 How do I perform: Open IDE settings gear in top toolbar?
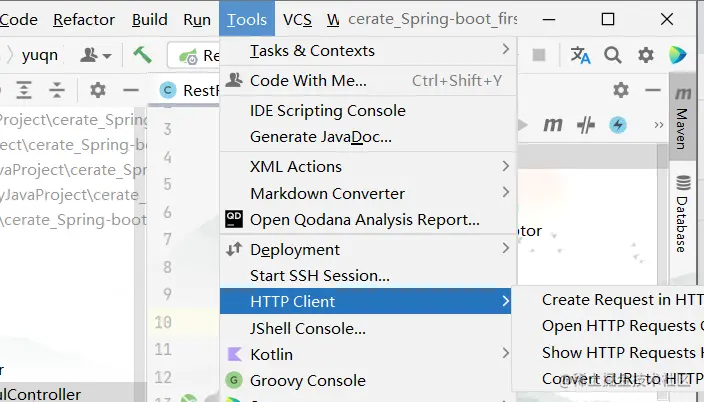(647, 56)
